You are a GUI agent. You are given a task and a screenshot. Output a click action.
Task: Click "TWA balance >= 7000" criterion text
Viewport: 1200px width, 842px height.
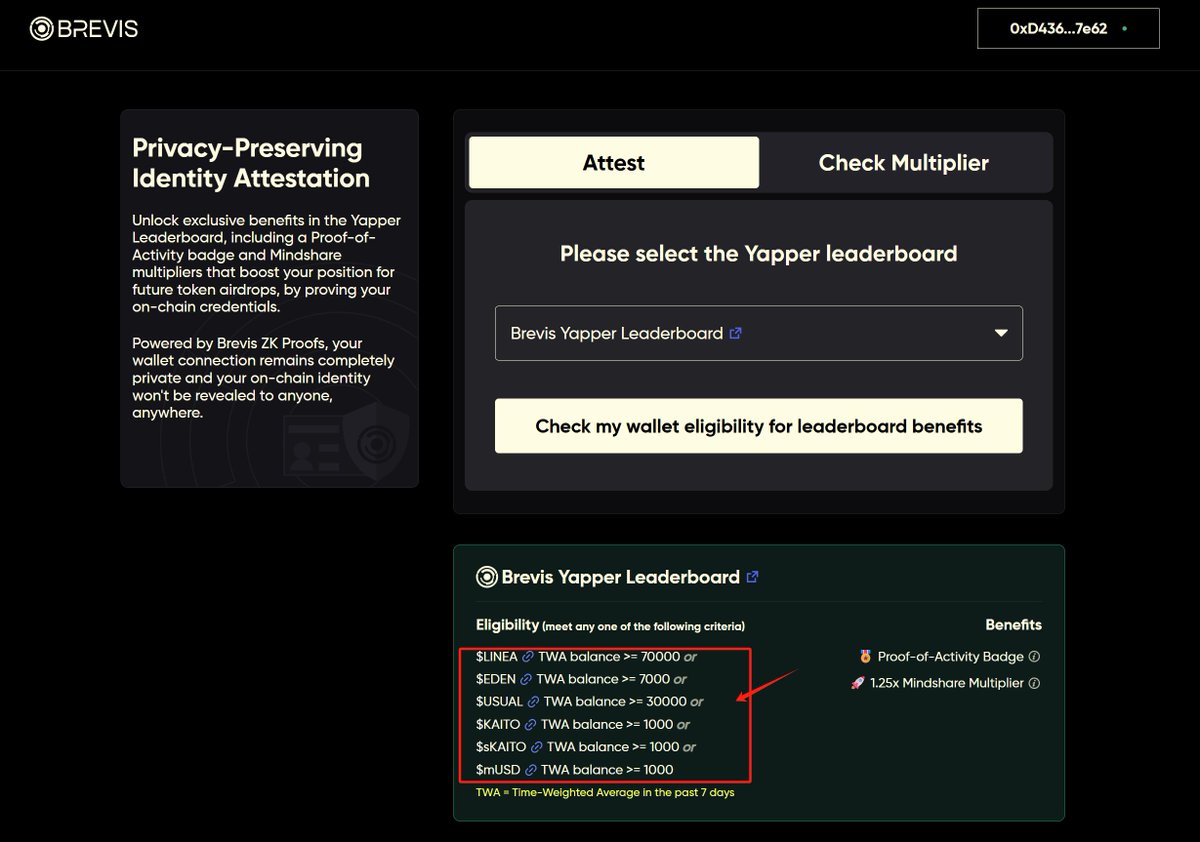tap(603, 679)
